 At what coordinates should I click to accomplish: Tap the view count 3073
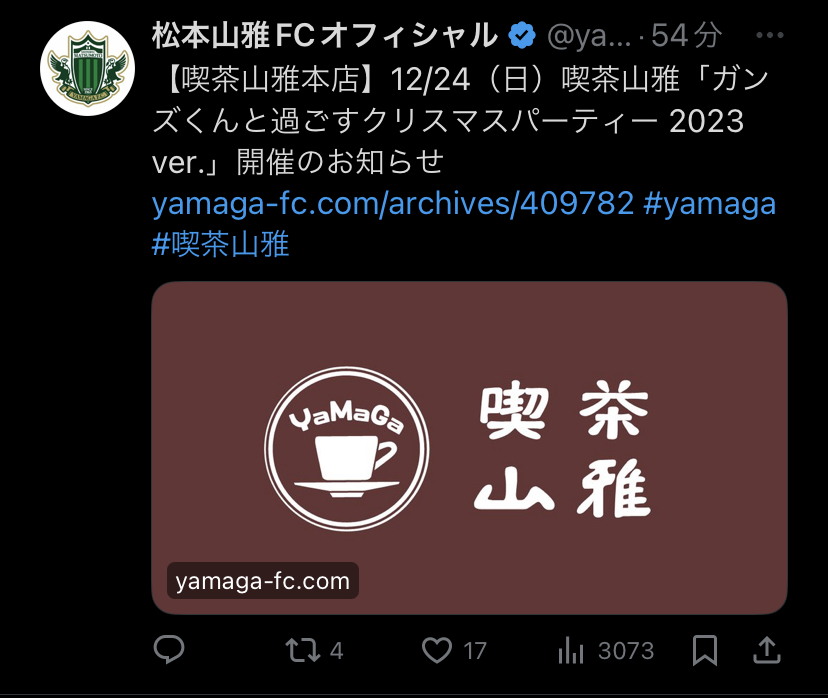(x=626, y=650)
